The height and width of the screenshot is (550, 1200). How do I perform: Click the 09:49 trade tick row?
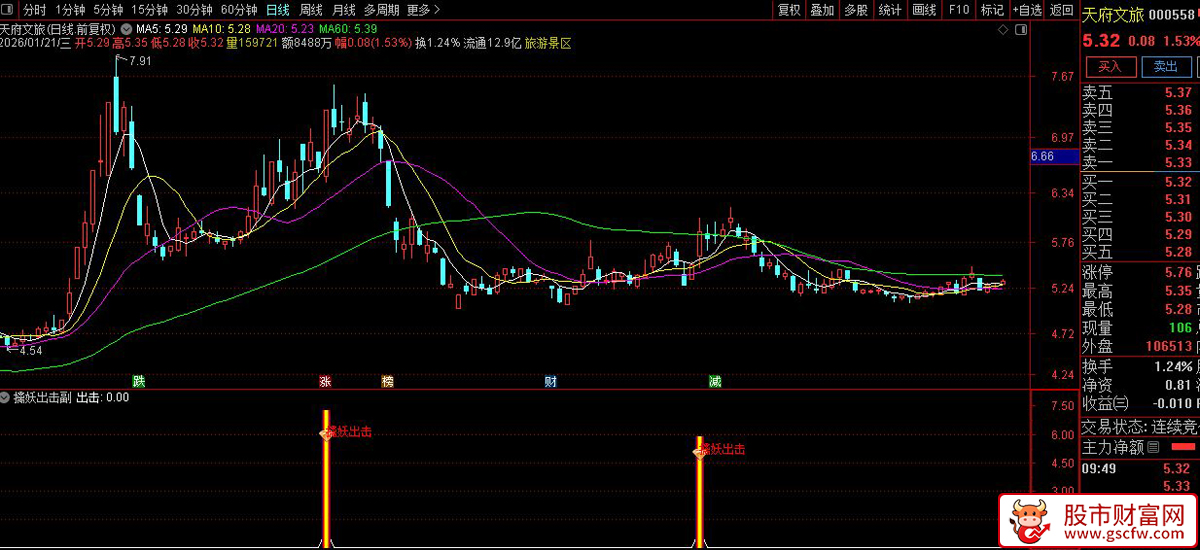coord(1140,467)
